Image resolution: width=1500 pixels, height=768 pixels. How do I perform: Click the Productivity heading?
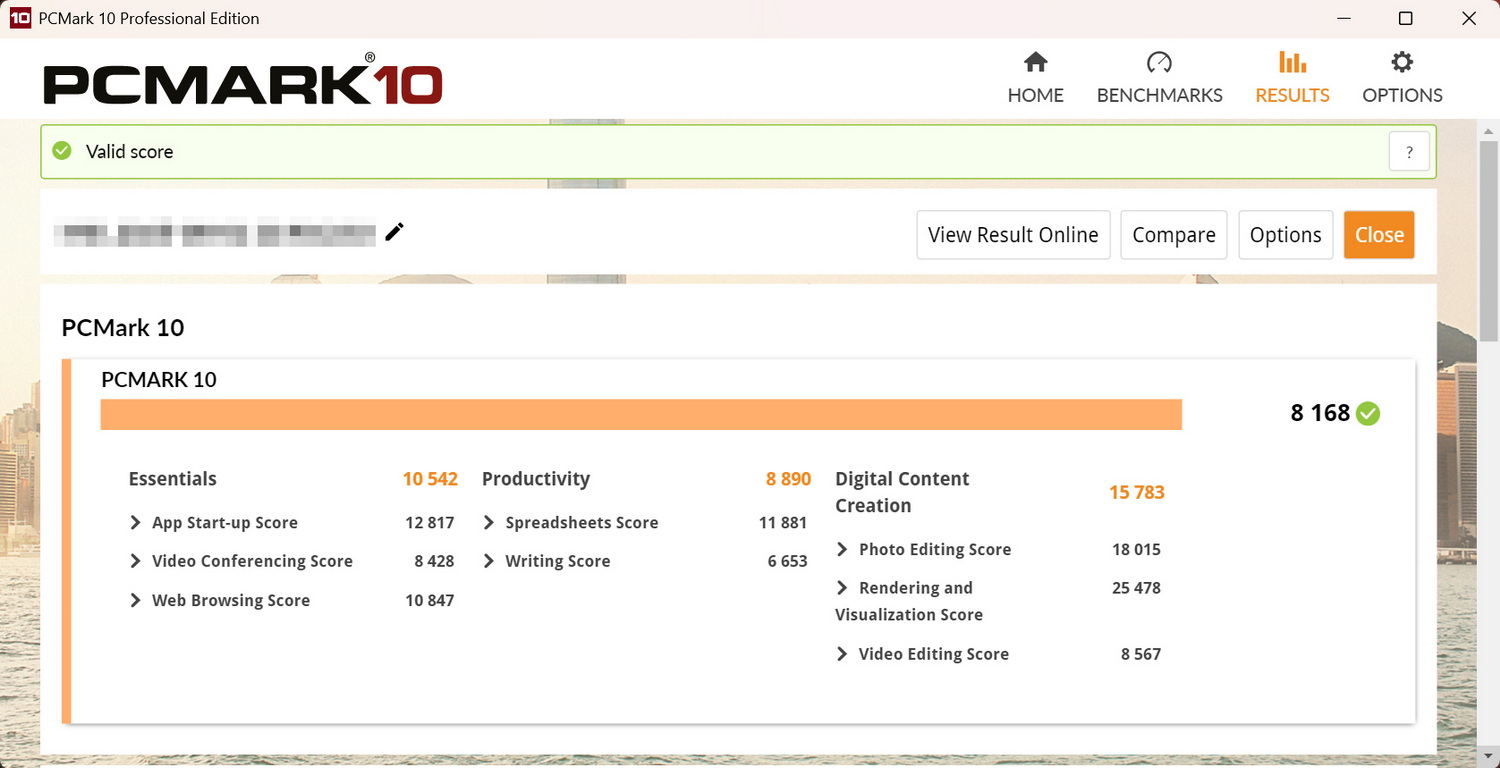536,479
